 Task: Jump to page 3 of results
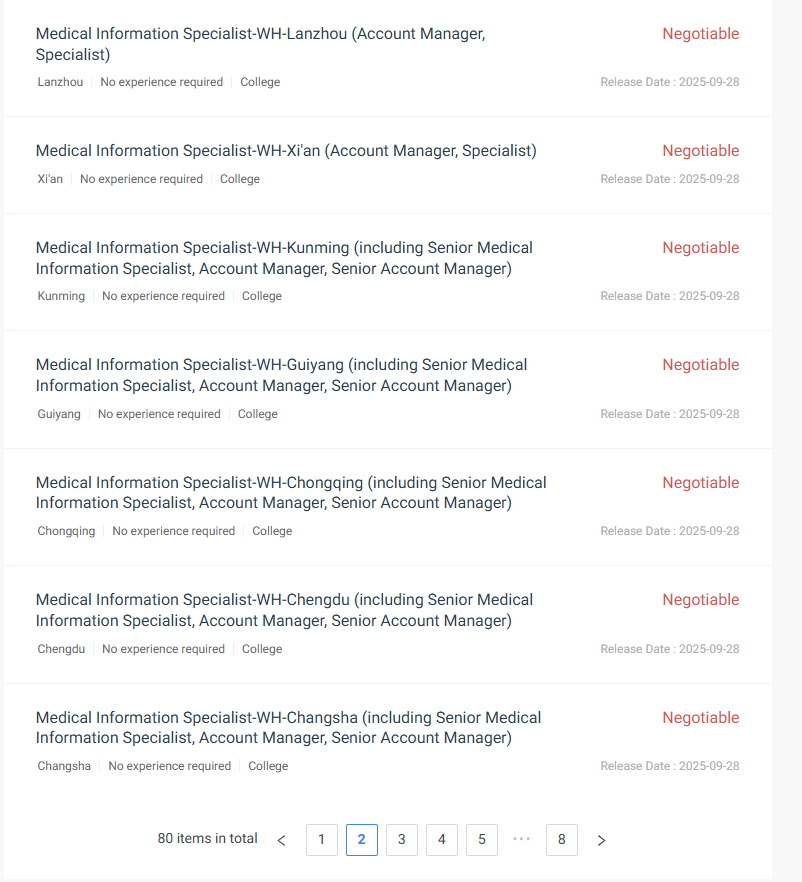[x=402, y=840]
